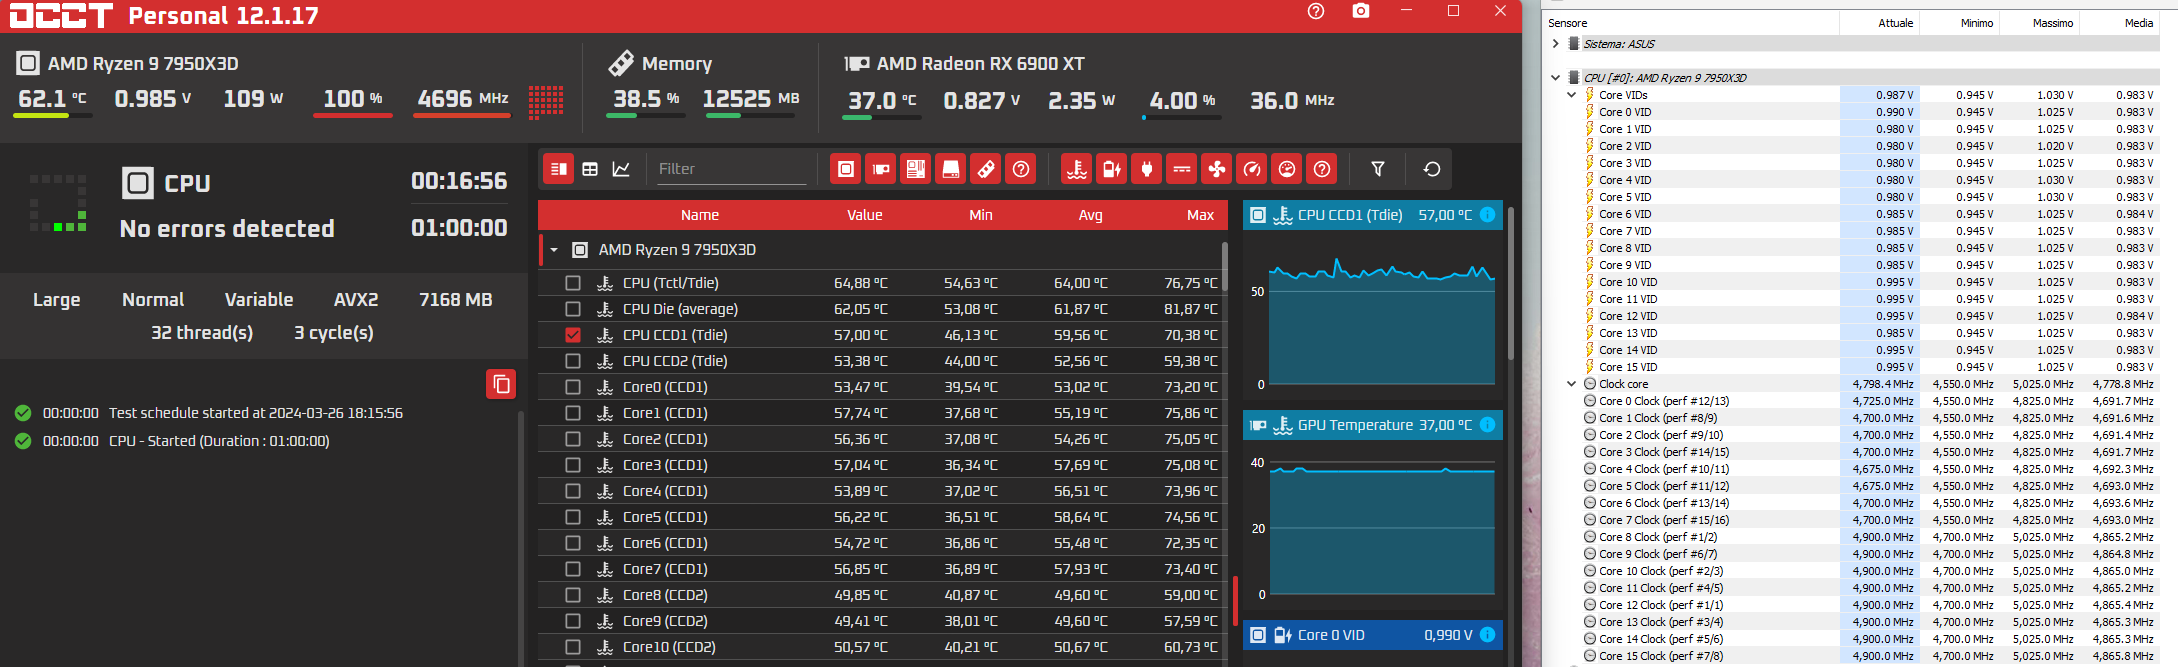Toggle the storage drive filter icon
The image size is (2178, 667).
pos(951,169)
